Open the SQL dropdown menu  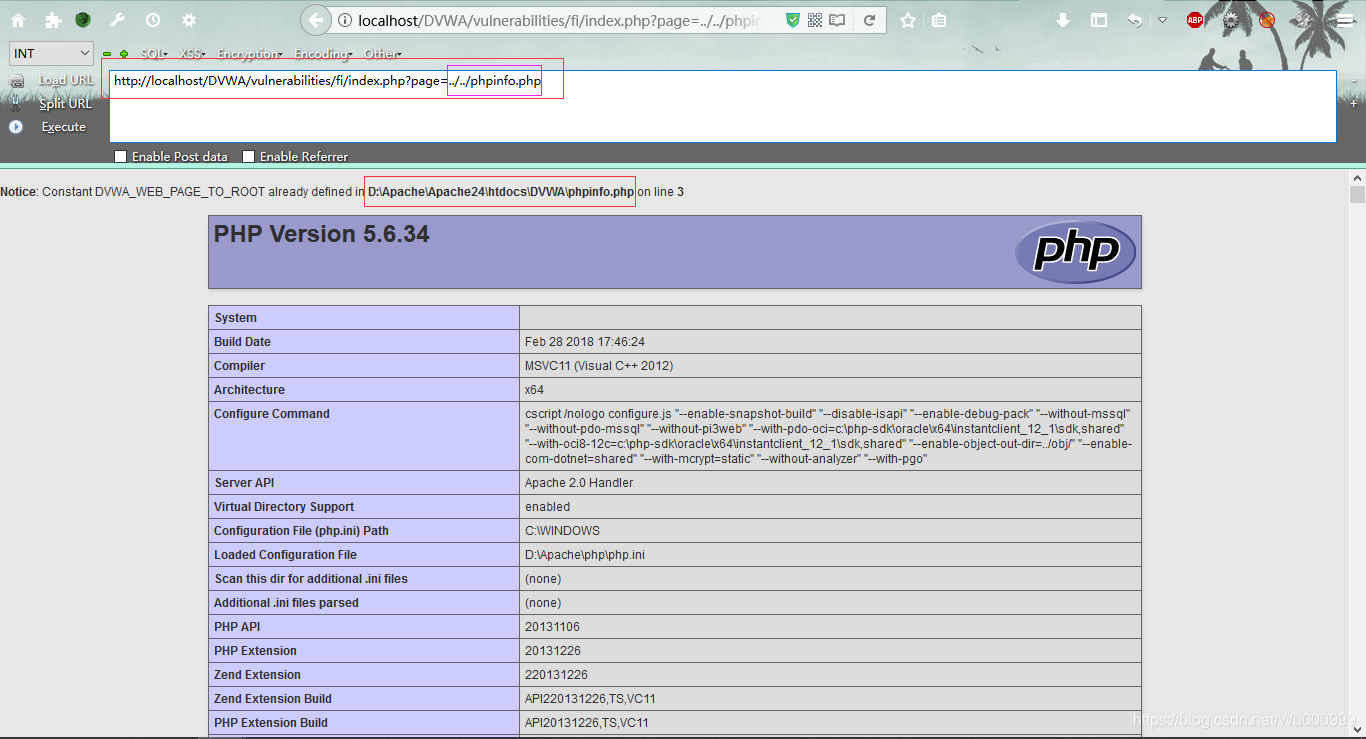(154, 54)
